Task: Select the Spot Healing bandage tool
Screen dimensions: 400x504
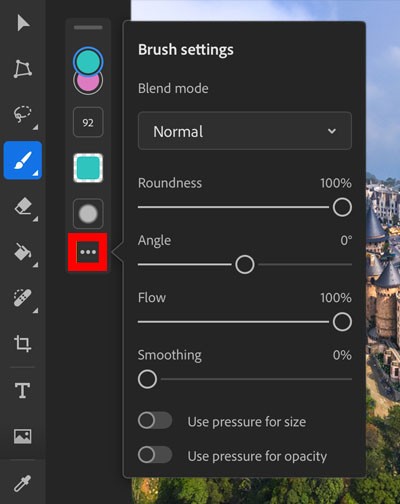Action: click(x=23, y=298)
